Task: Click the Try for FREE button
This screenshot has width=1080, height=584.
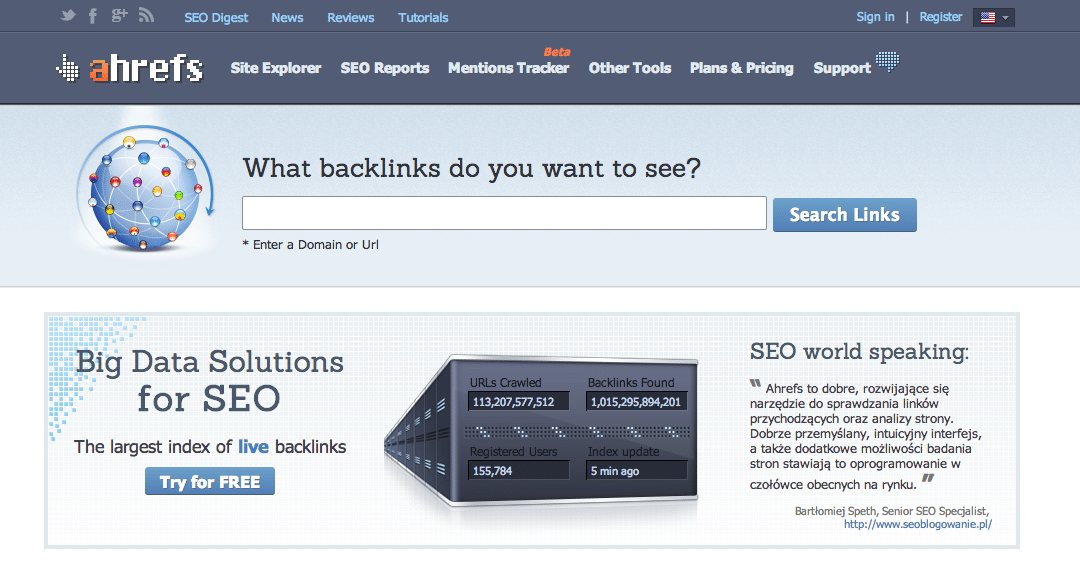Action: coord(210,481)
